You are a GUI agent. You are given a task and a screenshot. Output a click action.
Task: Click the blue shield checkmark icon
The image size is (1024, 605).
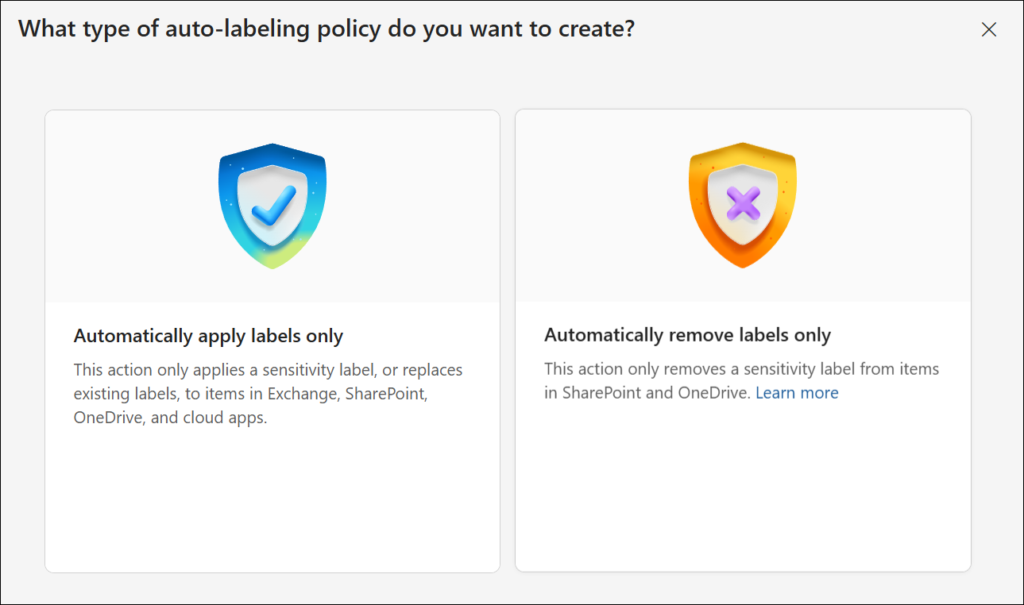(272, 206)
